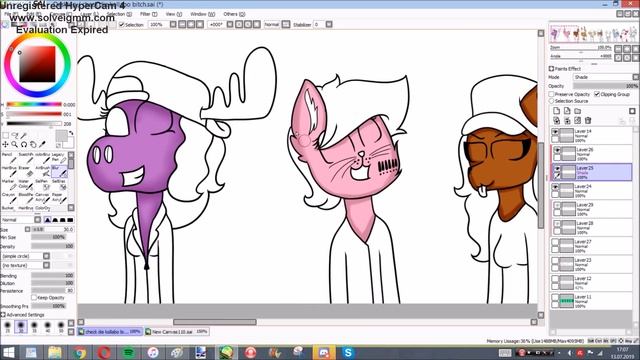Image resolution: width=640 pixels, height=360 pixels.
Task: Select the Rotate view tool
Action: click(24, 144)
